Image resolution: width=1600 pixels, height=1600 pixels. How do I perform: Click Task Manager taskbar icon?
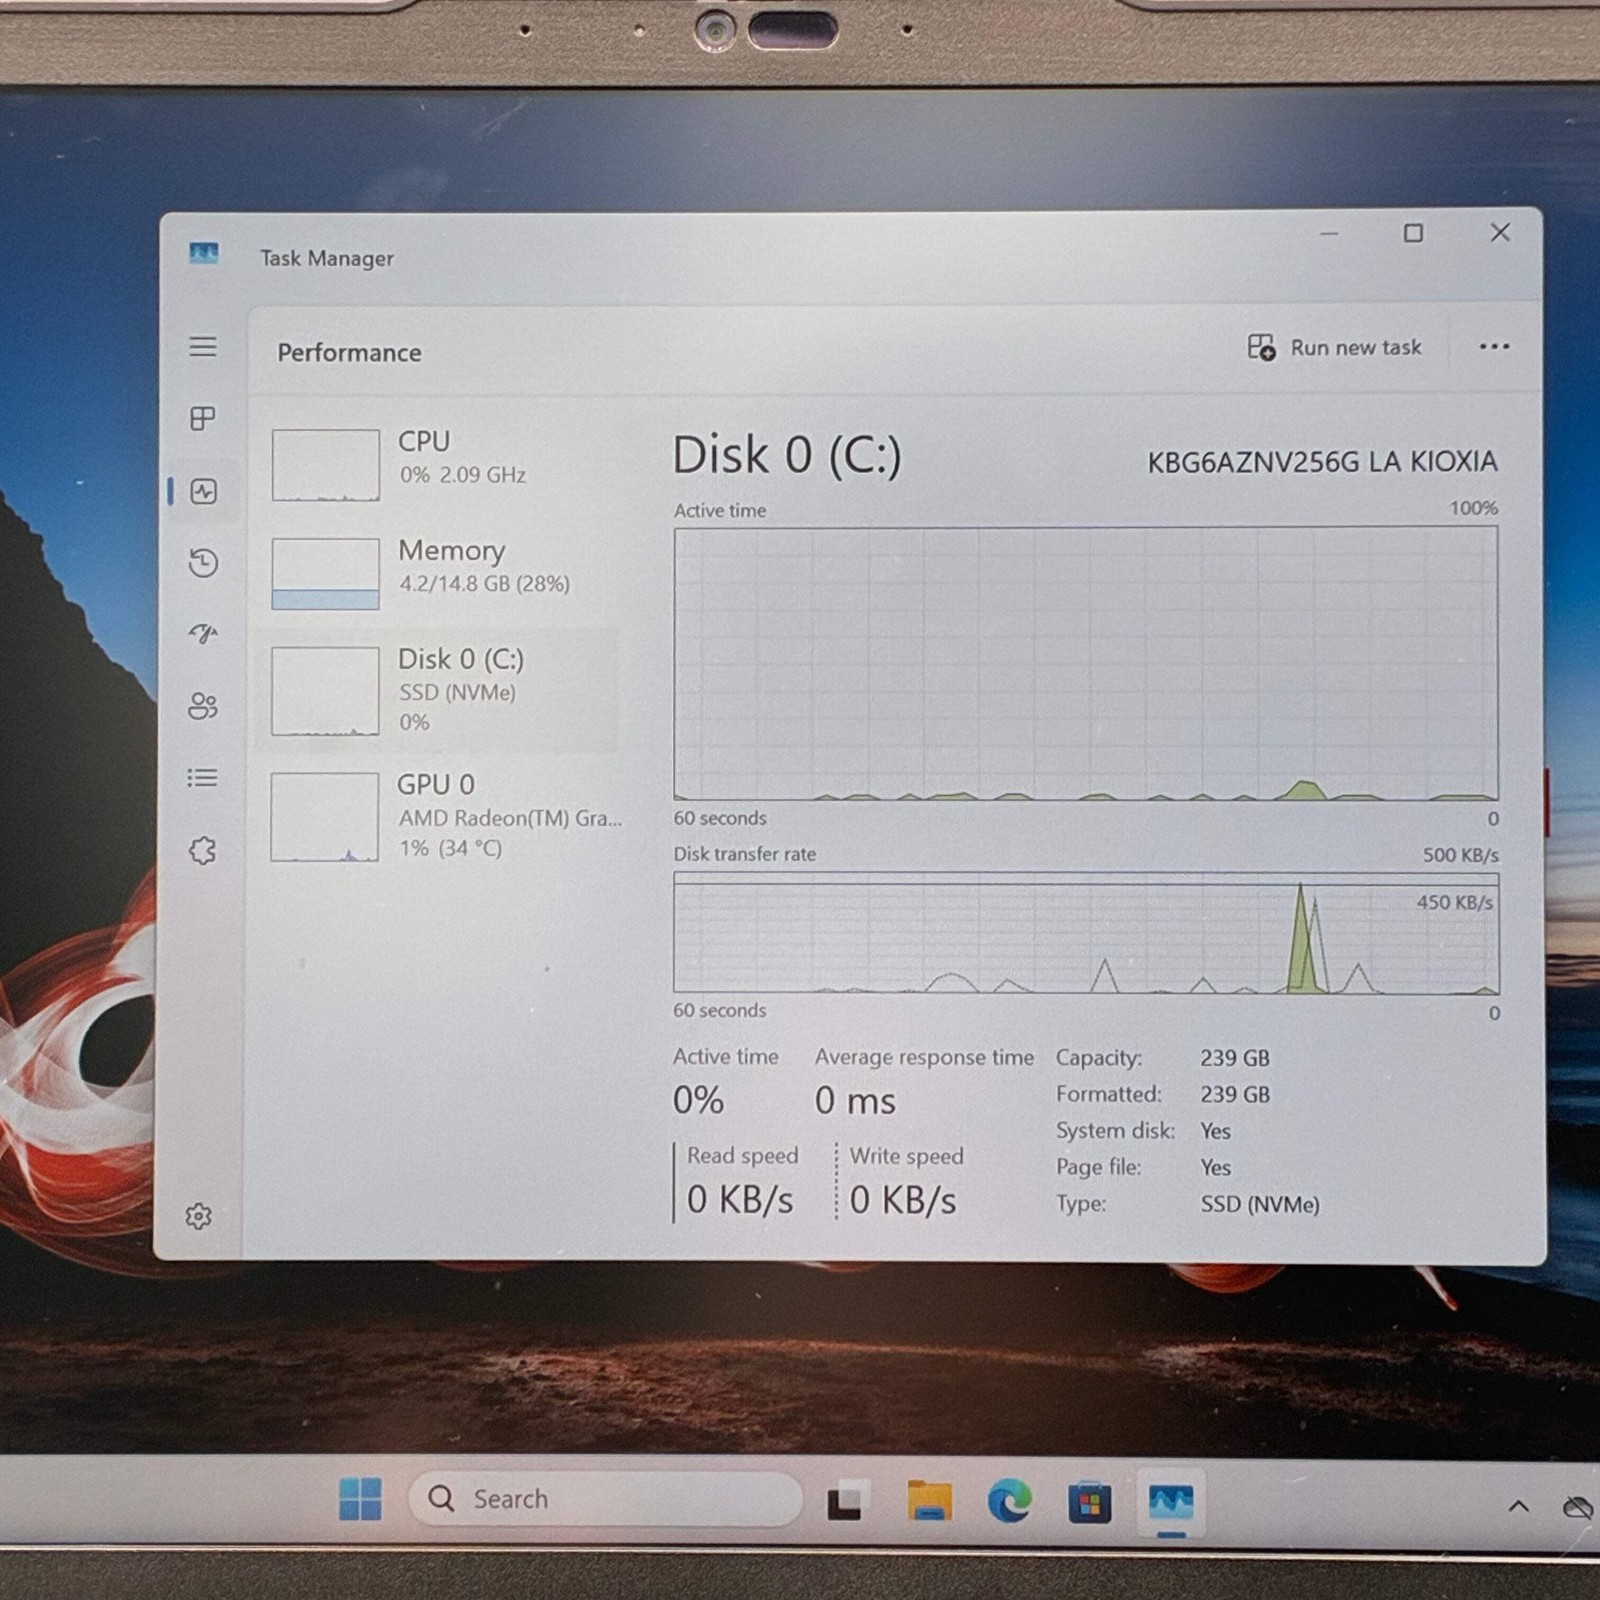(1171, 1502)
